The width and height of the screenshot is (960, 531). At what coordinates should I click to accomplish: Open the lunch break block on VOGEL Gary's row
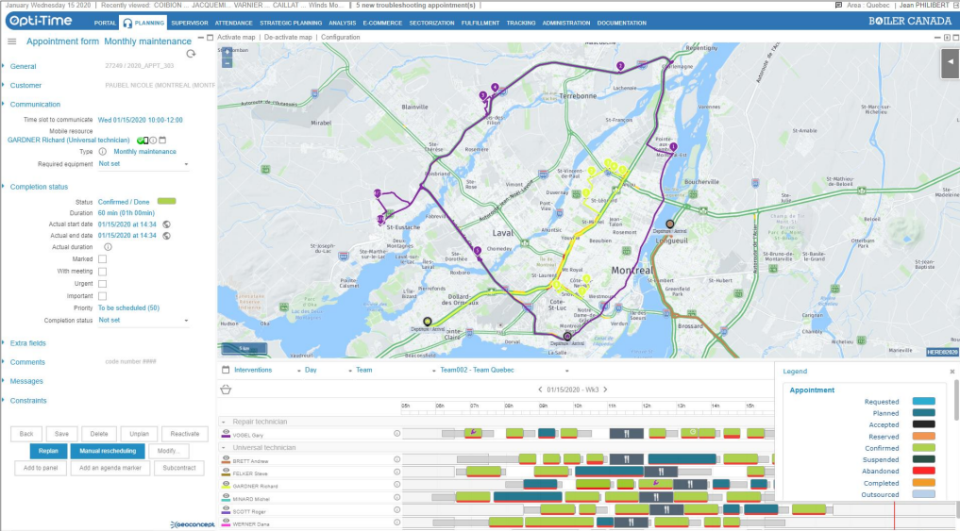point(626,434)
